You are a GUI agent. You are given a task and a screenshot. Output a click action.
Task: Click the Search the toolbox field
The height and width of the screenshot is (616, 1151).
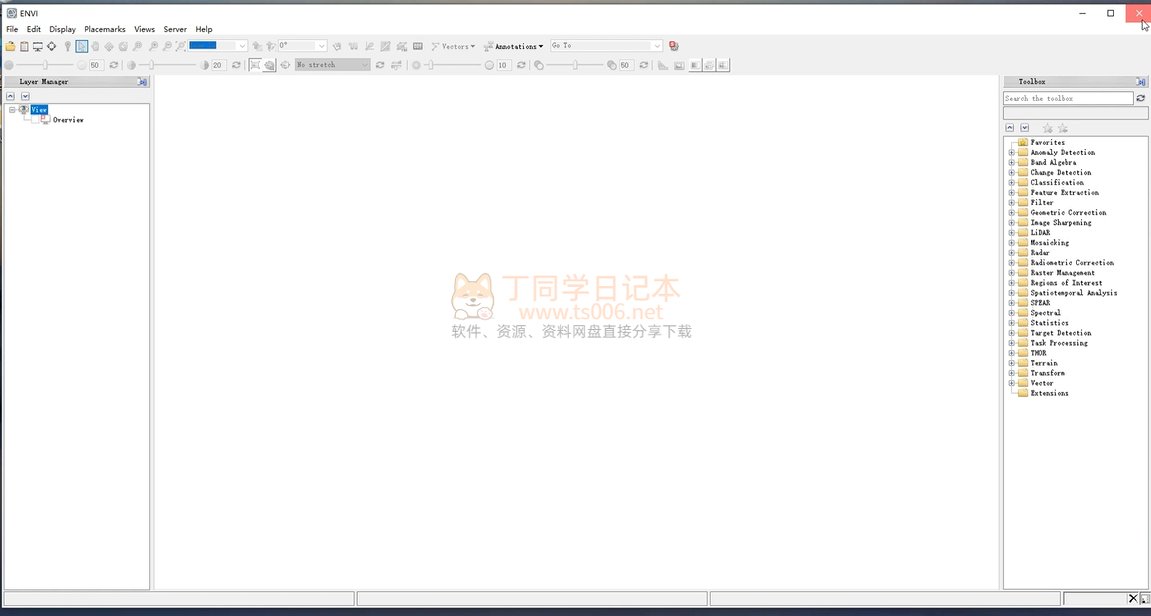point(1068,98)
